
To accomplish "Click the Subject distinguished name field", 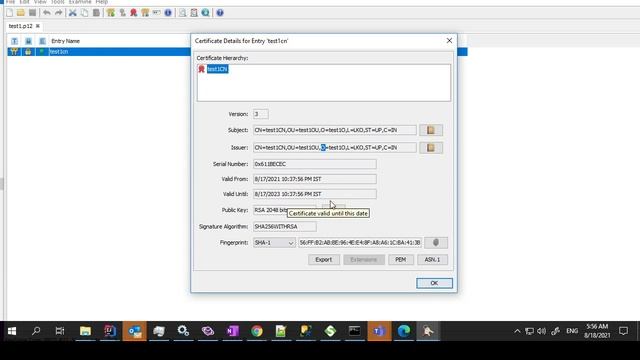I will [335, 130].
